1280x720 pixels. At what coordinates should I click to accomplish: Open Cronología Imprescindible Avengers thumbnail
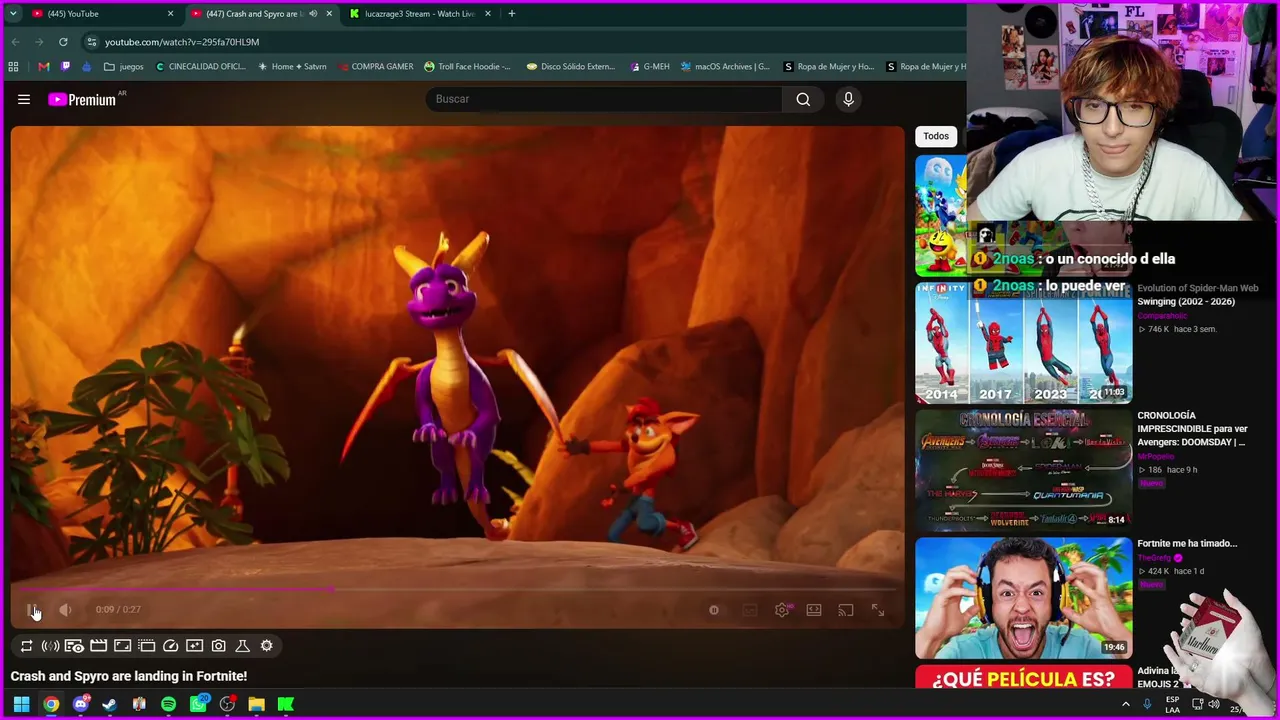click(1024, 469)
